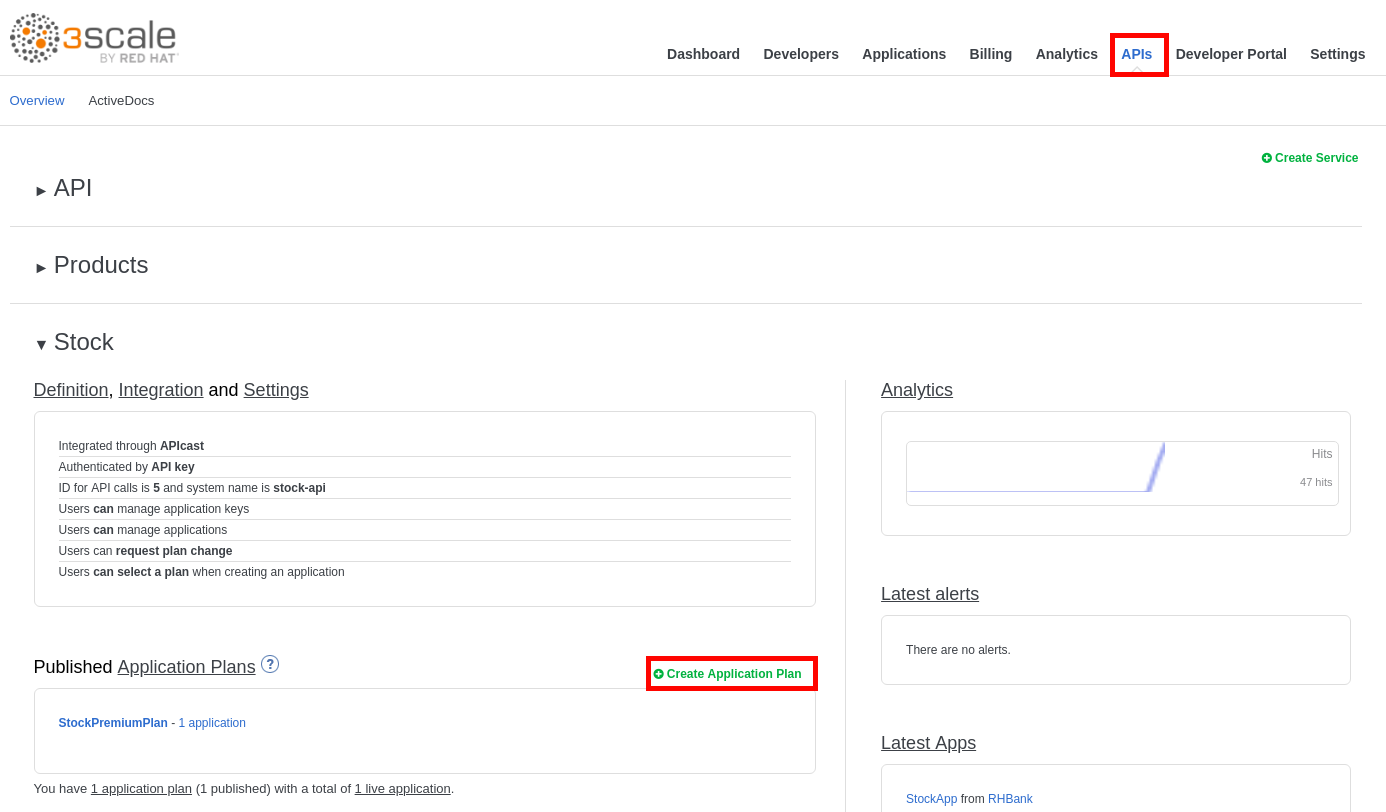
Task: Click Create Application Plan
Action: point(733,674)
